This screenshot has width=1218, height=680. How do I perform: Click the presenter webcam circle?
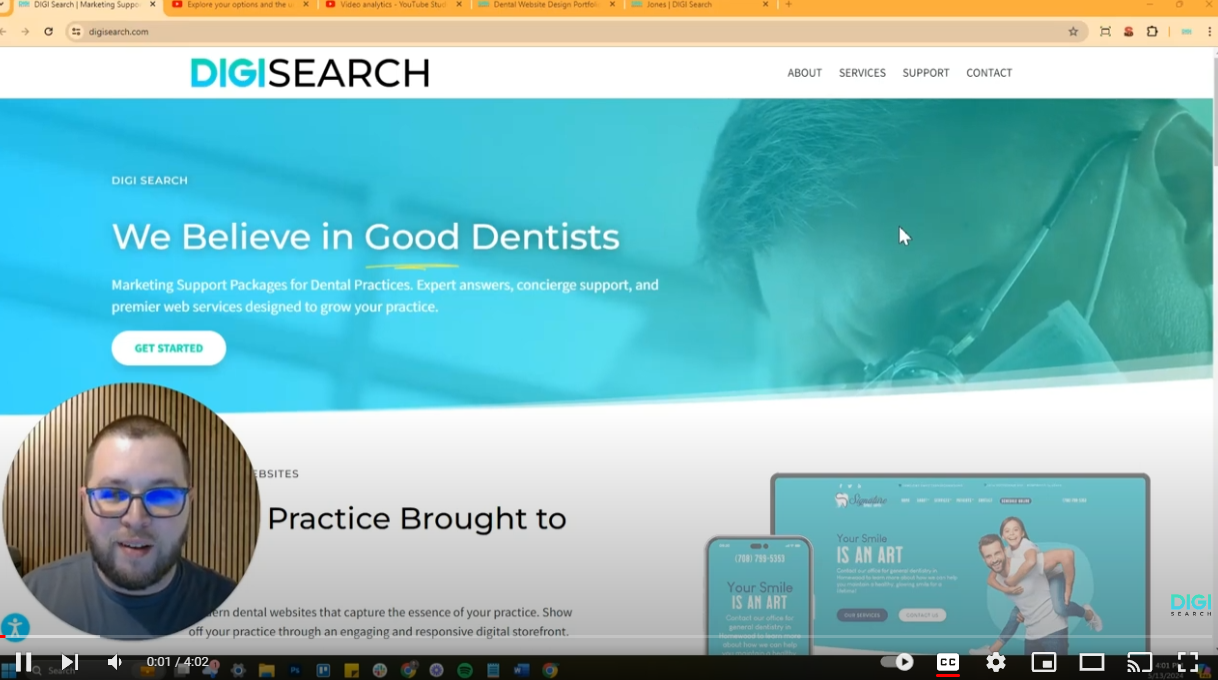click(x=131, y=511)
